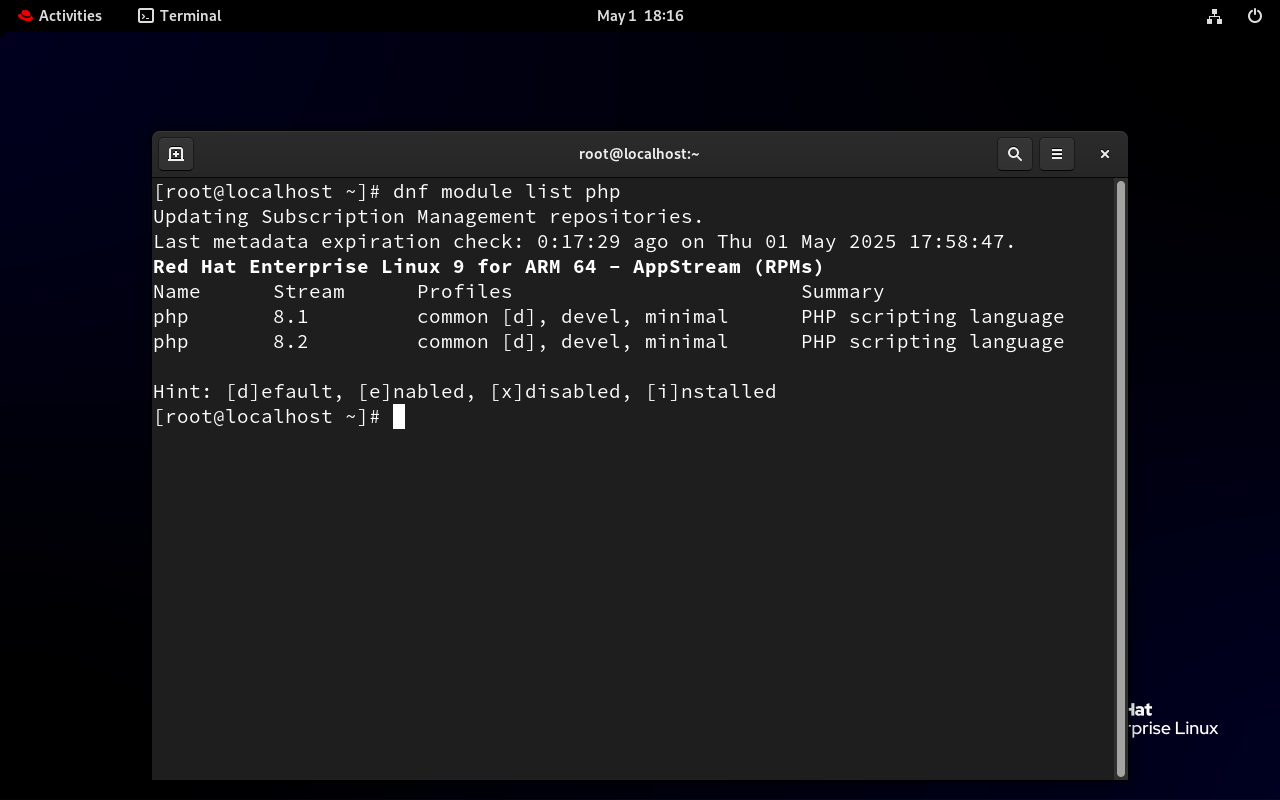Click the 'dnf module list php' command text

tap(507, 192)
